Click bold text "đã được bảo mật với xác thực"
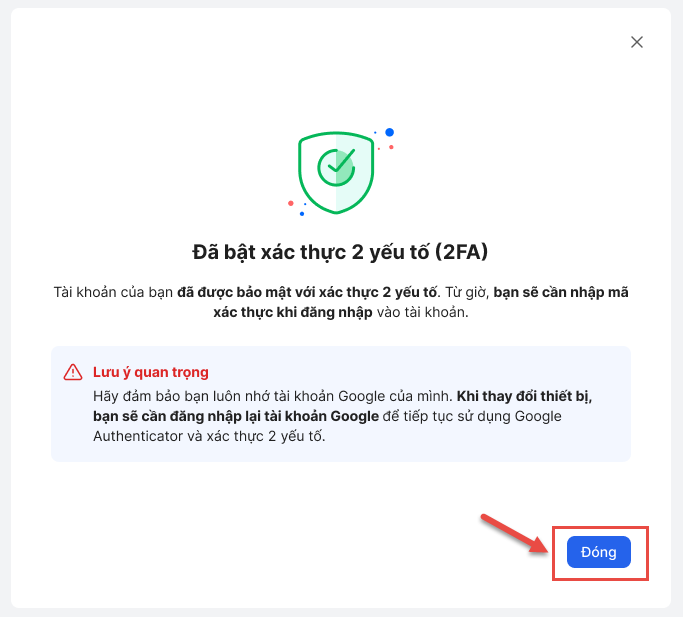 point(290,292)
